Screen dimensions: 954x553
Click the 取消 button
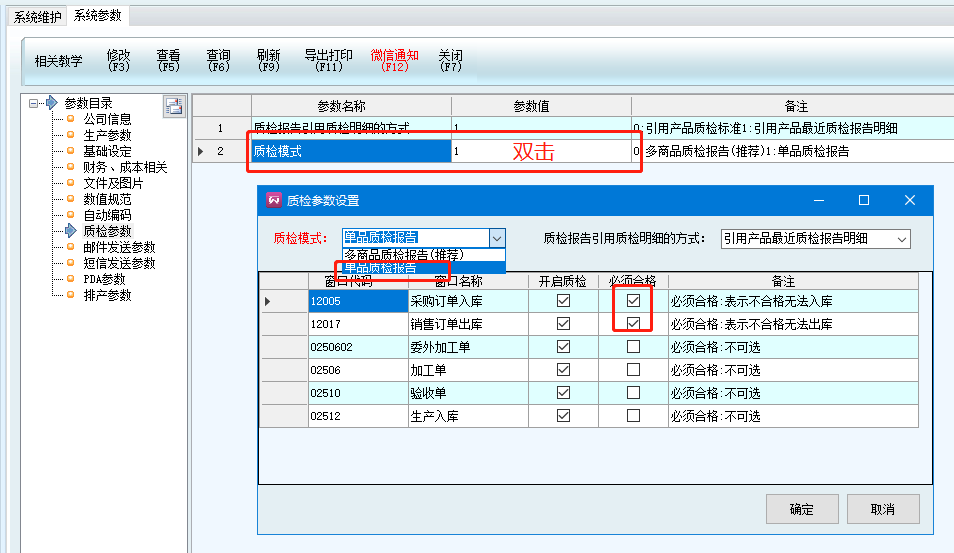[882, 509]
